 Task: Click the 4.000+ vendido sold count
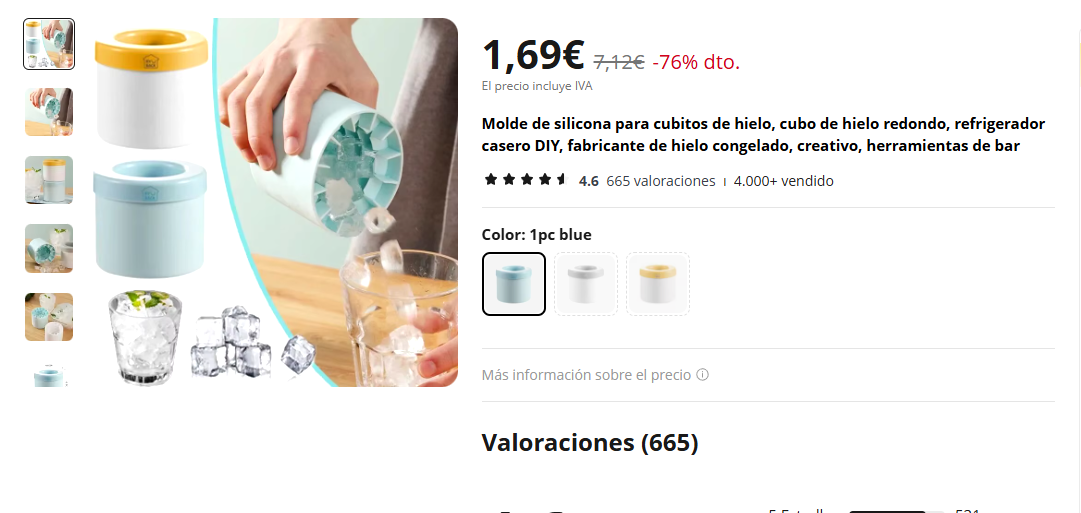point(783,181)
